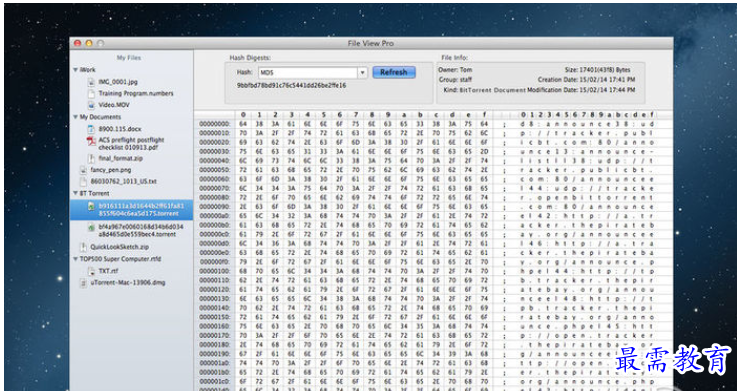Viewport: 737px width, 391px height.
Task: Open the Hash type dropdown arrow
Action: [x=362, y=73]
